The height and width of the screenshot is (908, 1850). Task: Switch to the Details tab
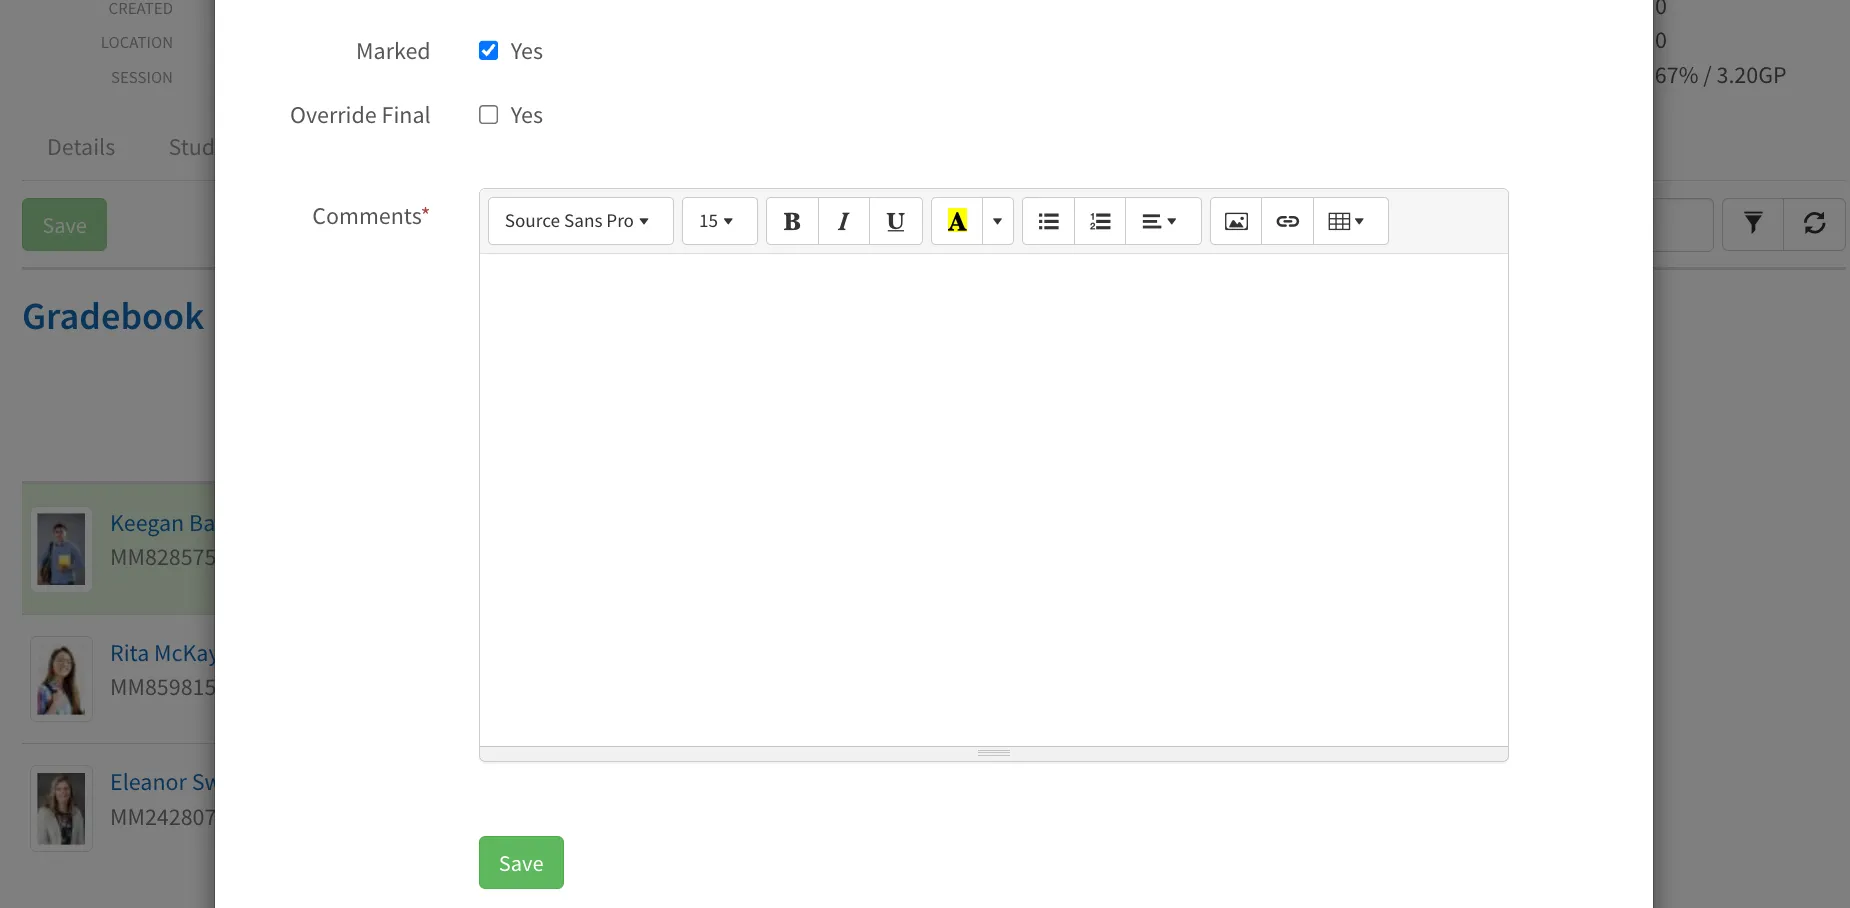point(81,147)
